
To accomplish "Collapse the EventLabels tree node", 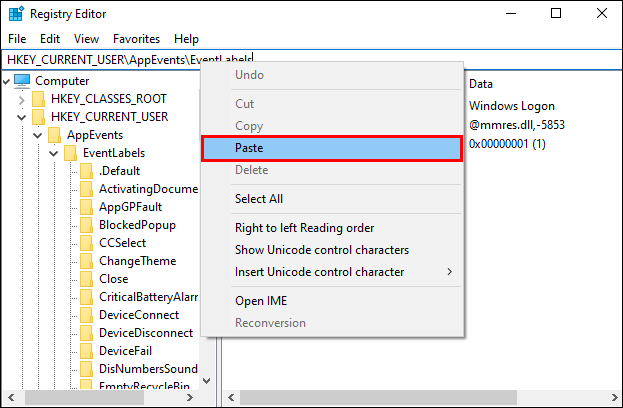I will pyautogui.click(x=54, y=153).
